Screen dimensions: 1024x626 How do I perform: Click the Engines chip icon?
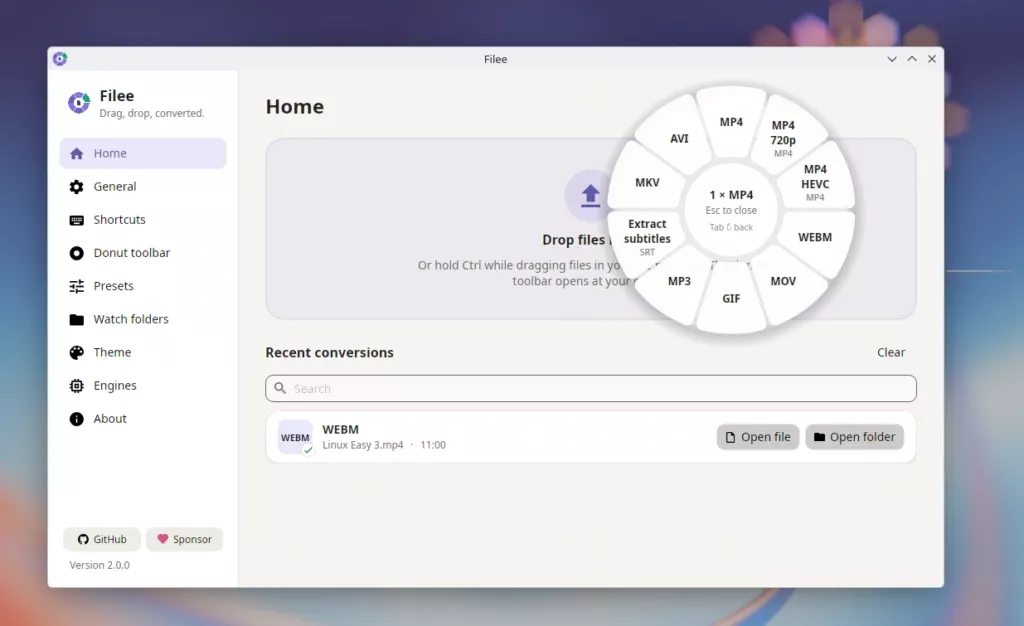click(x=76, y=386)
